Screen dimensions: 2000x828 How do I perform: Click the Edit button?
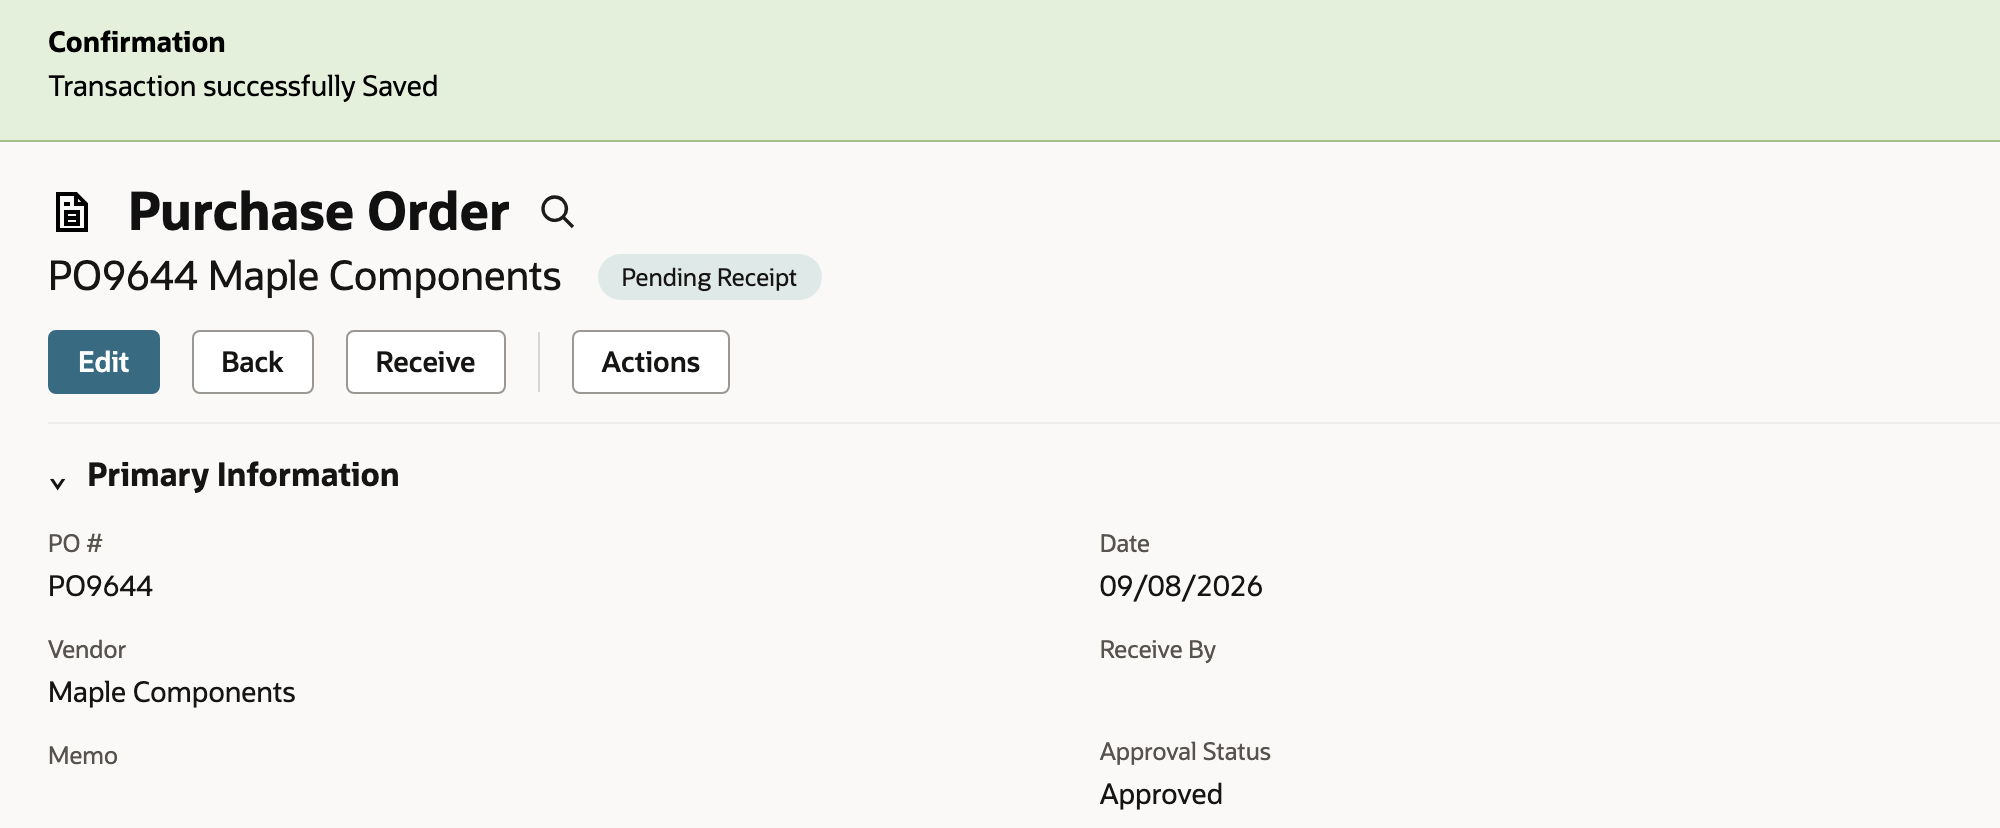pyautogui.click(x=104, y=362)
